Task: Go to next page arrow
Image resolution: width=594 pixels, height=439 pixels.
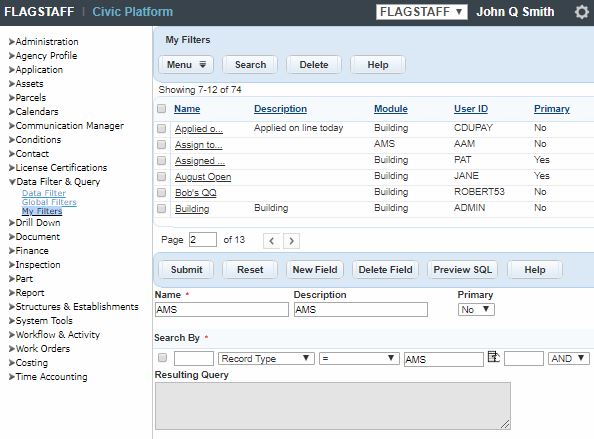Action: pos(291,241)
